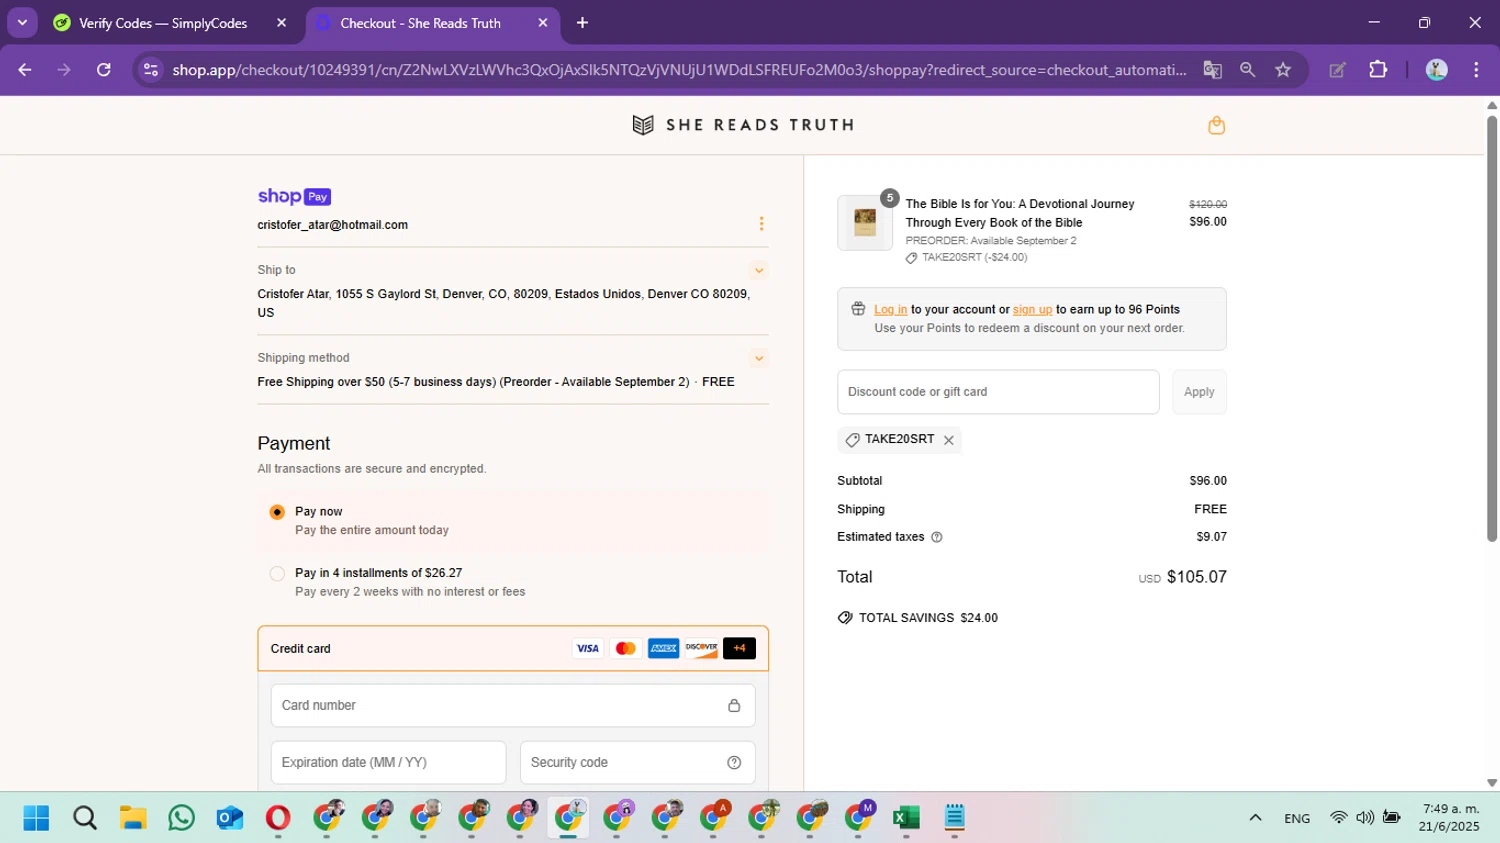Viewport: 1500px width, 843px height.
Task: Open Outlook from the taskbar
Action: click(230, 818)
